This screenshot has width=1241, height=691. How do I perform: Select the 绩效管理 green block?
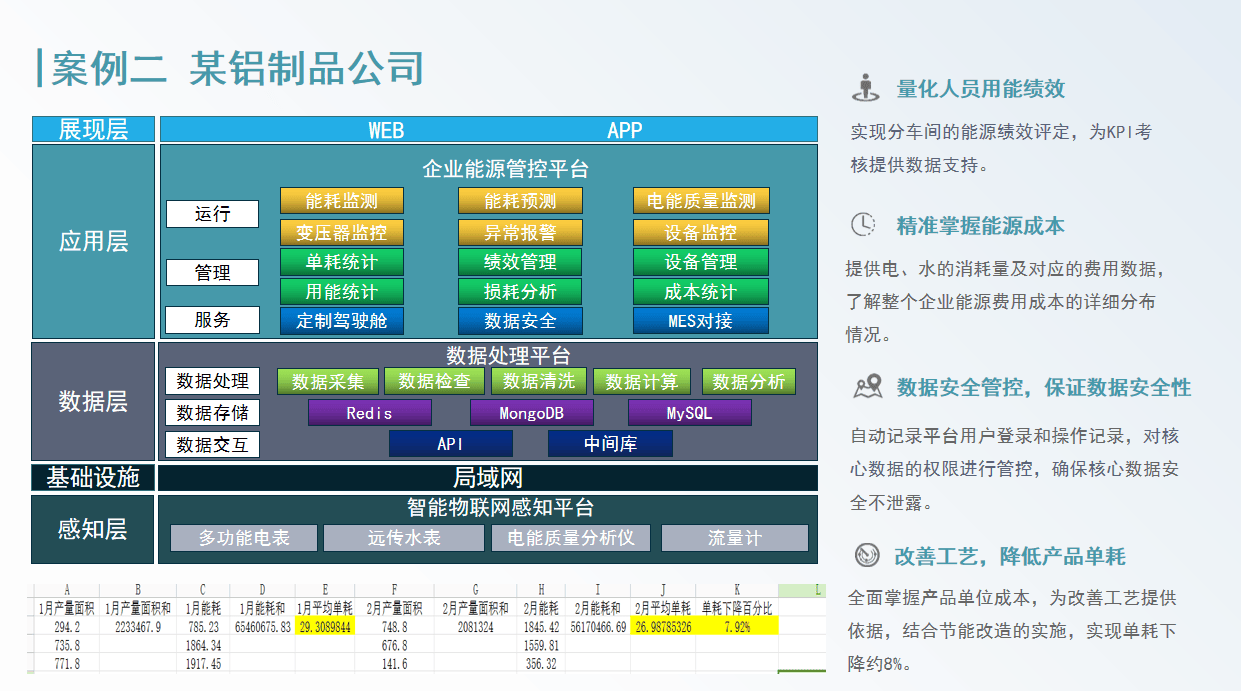coord(520,262)
